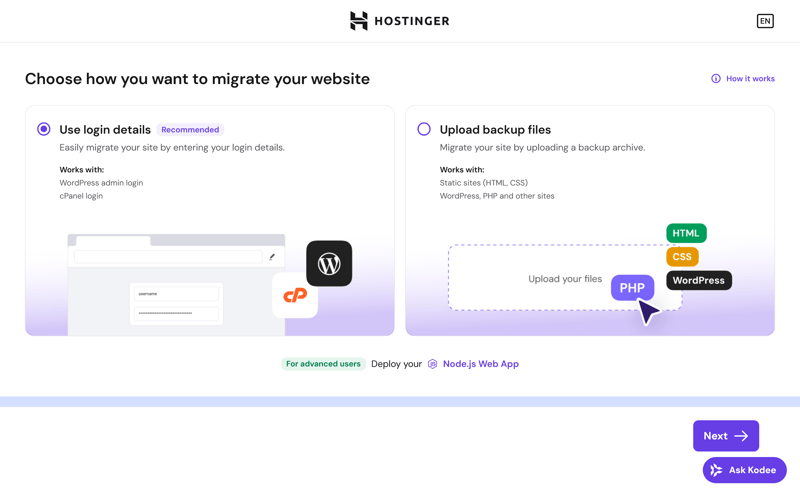Click the PHP badge
Viewport: 800px width, 491px height.
point(632,288)
